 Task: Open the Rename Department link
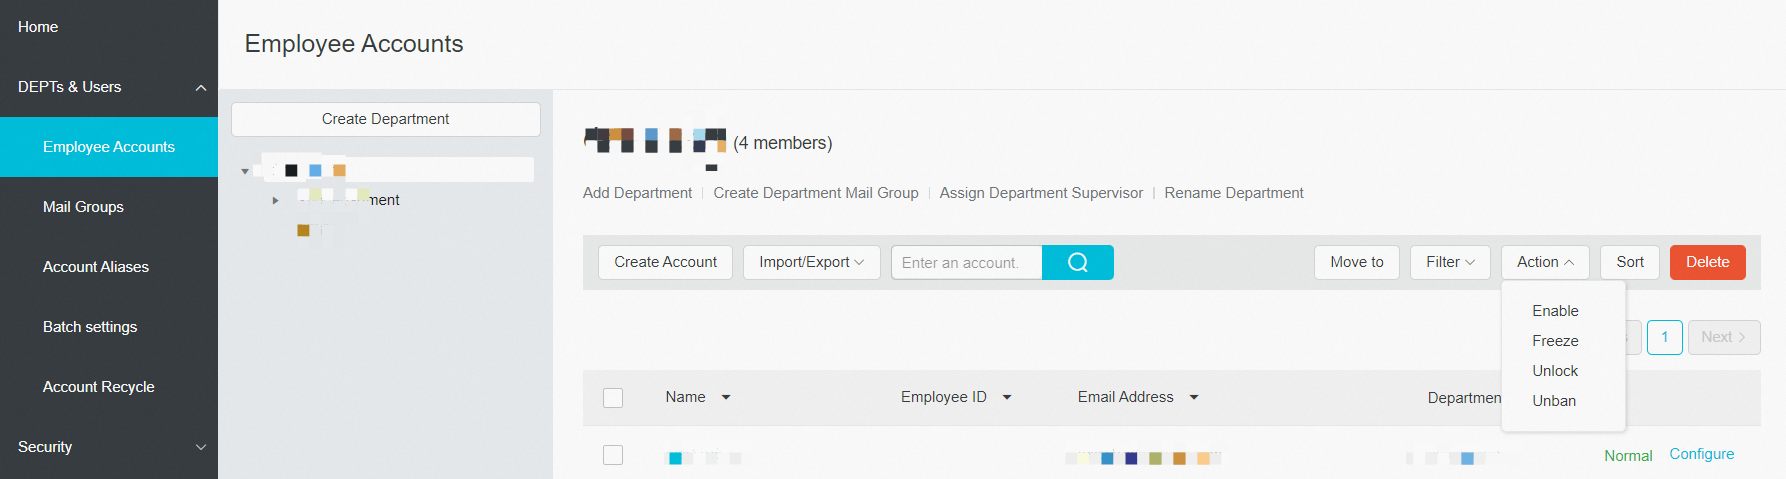click(1233, 193)
